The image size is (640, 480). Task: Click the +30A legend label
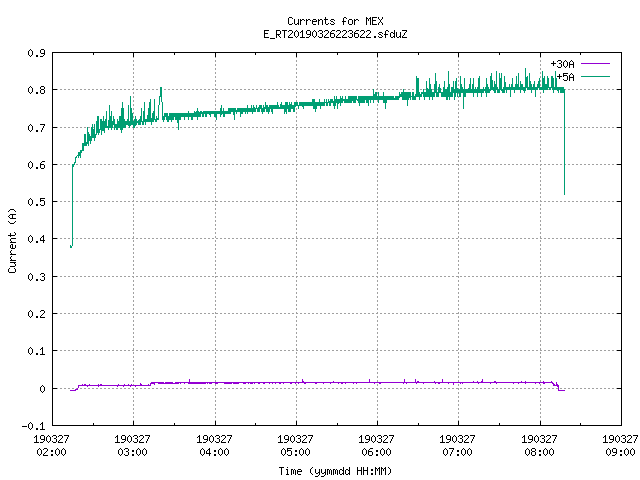(562, 64)
